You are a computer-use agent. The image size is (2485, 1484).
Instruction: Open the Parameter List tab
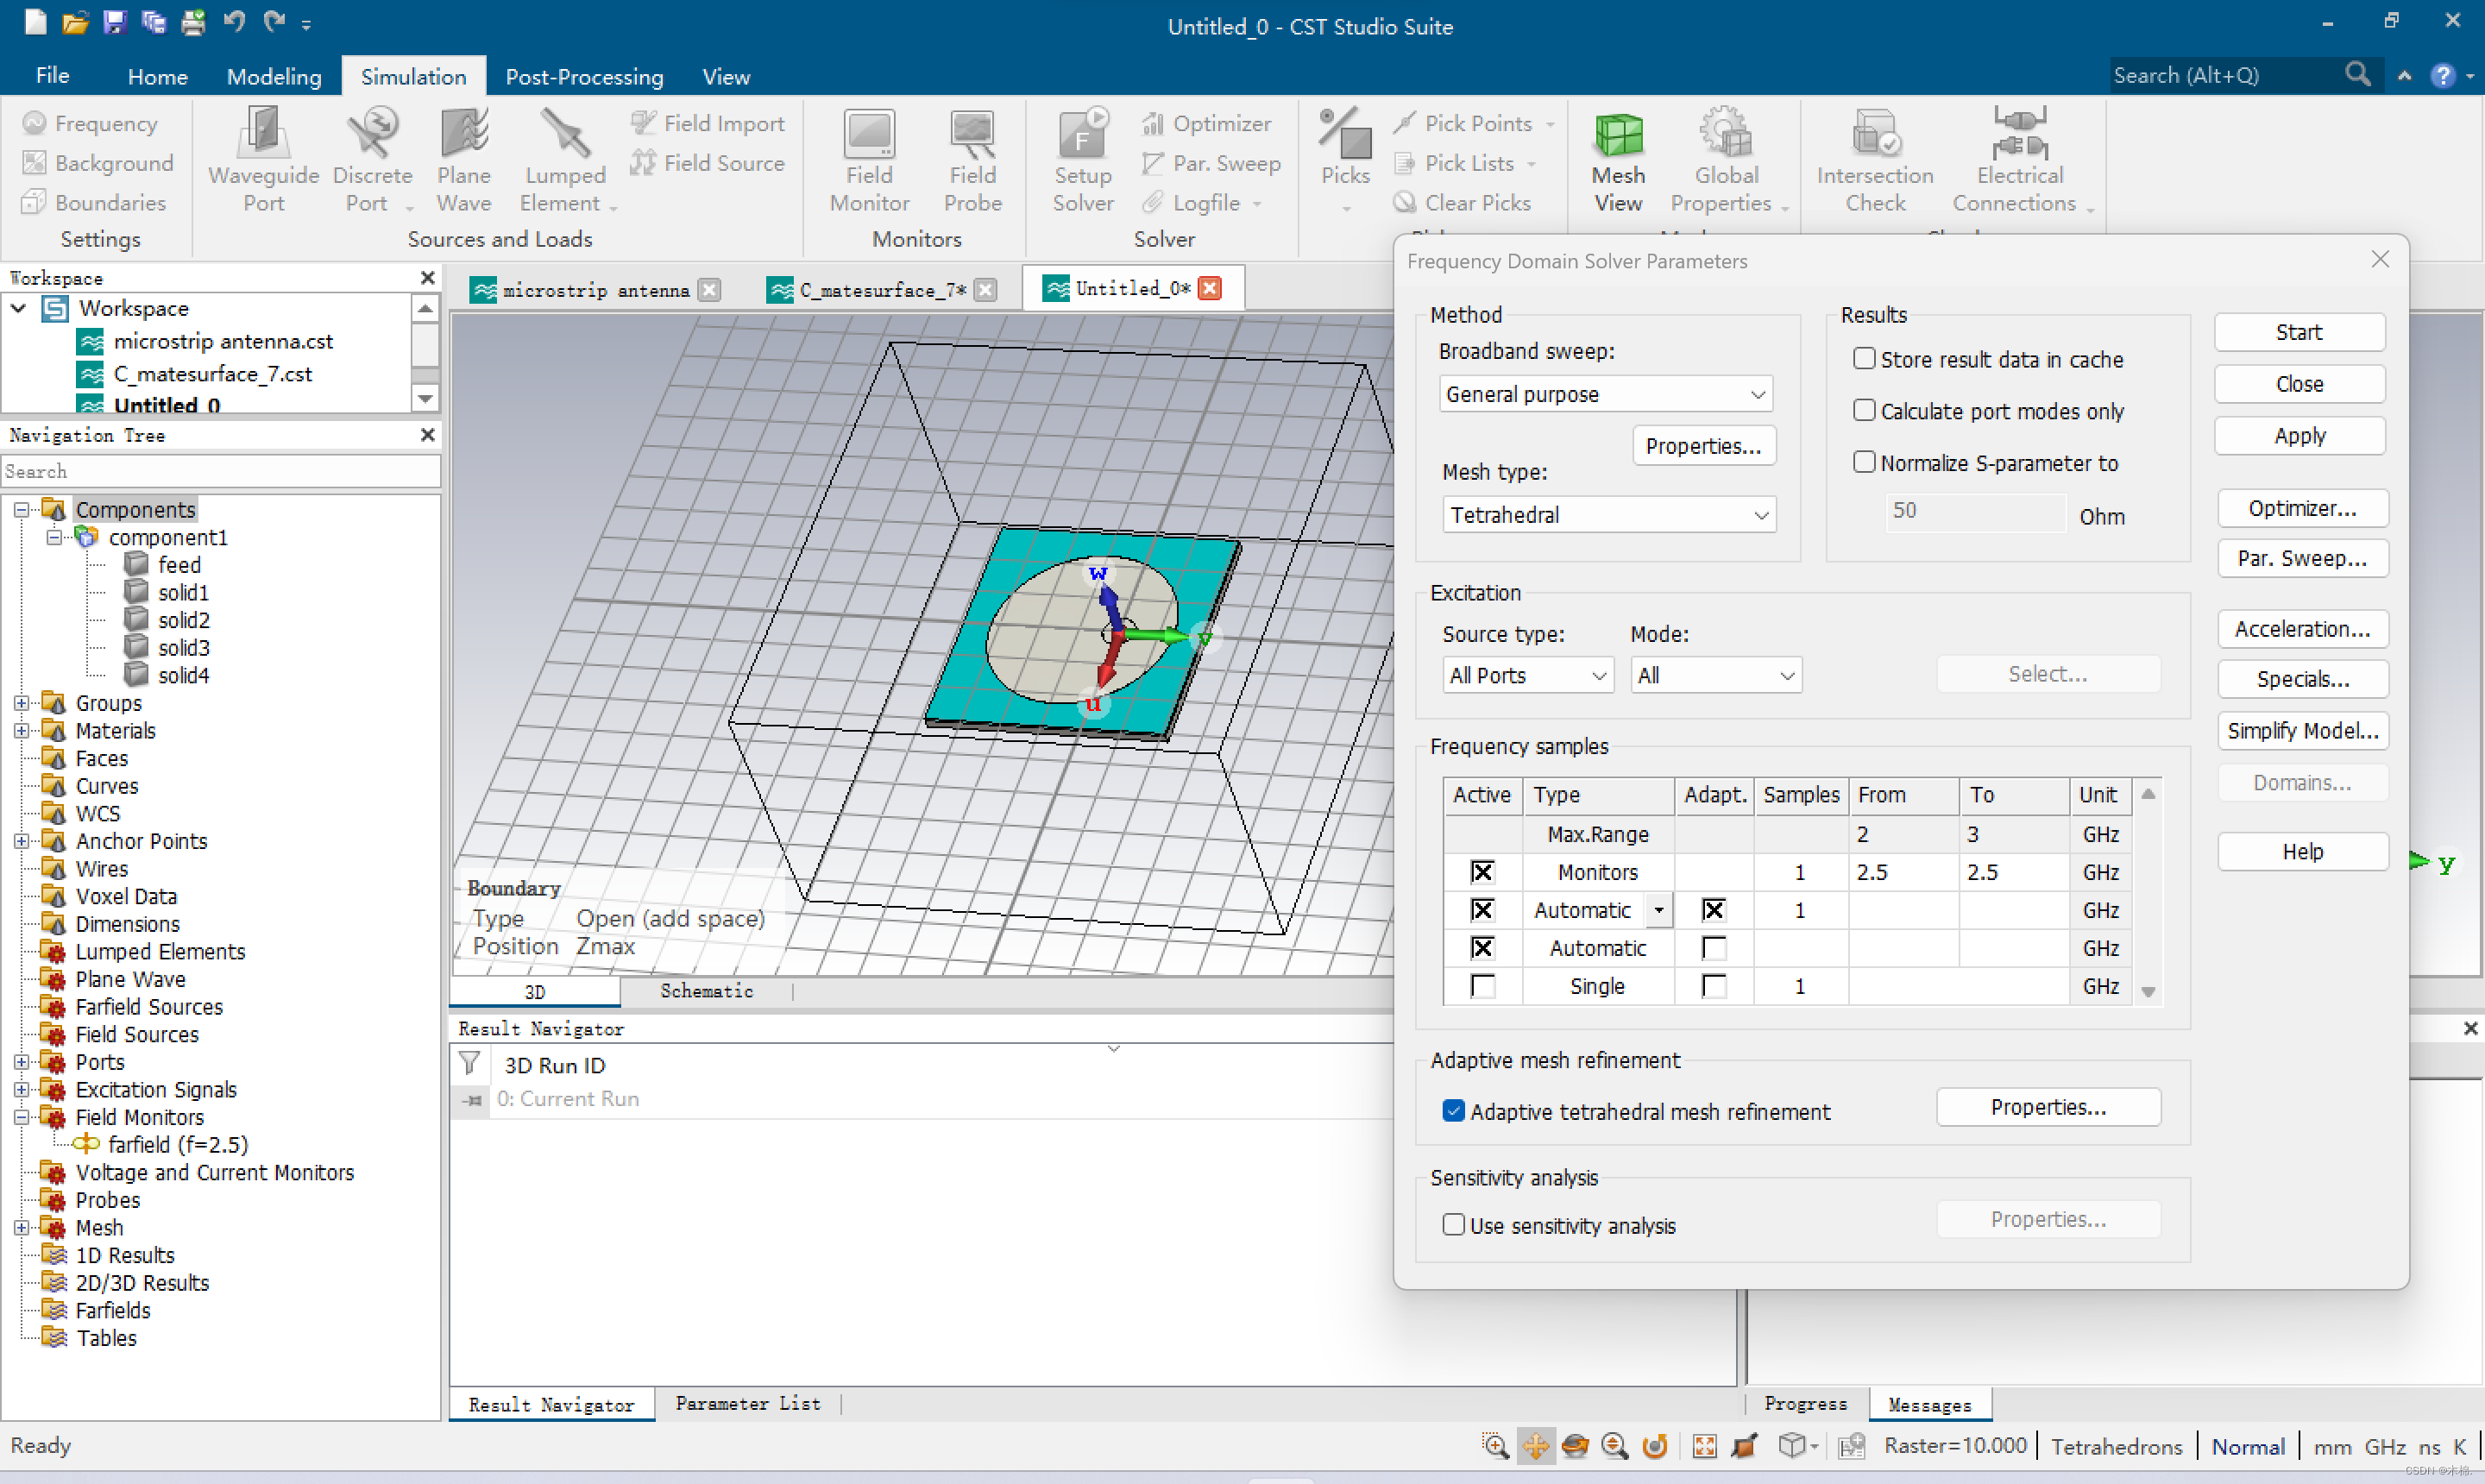click(747, 1403)
